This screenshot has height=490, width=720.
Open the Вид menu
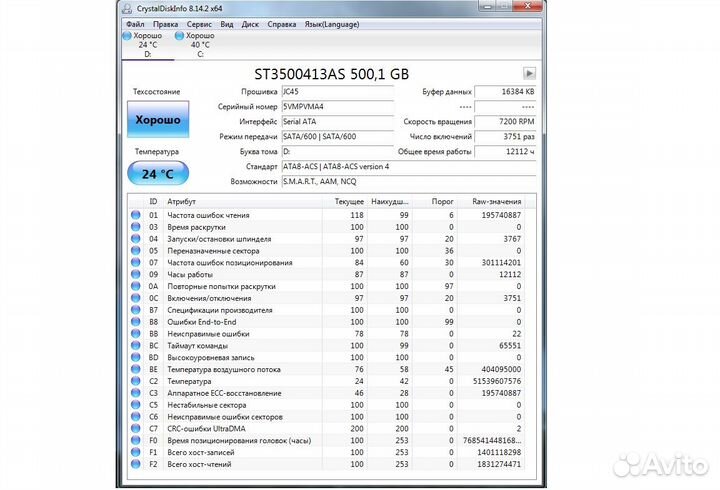click(227, 24)
